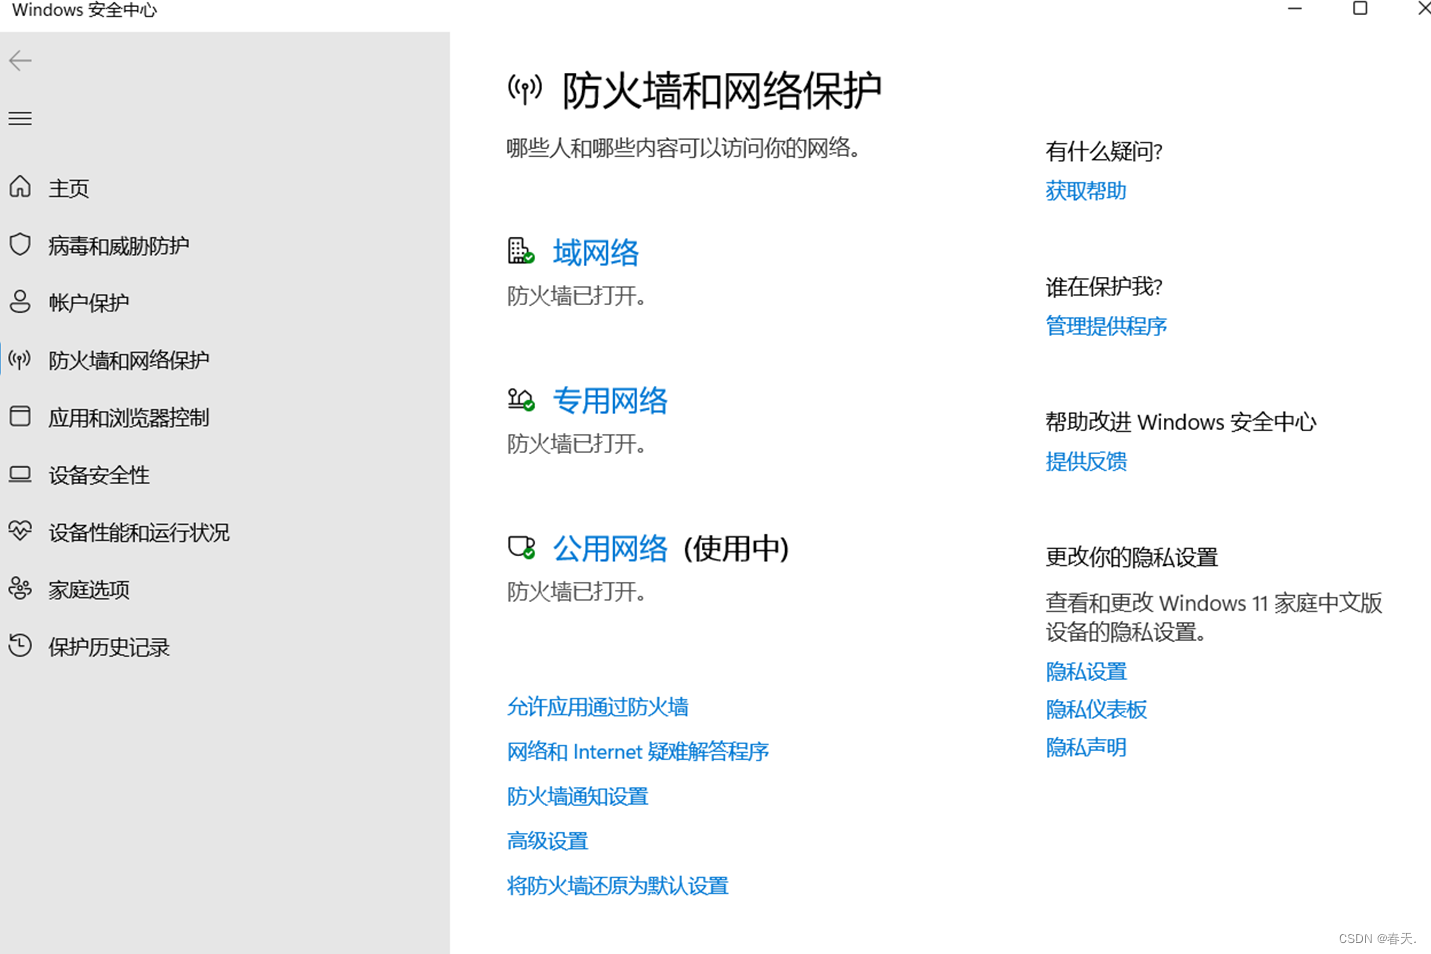1431x954 pixels.
Task: Open 应用和浏览器控制 section
Action: click(x=129, y=418)
